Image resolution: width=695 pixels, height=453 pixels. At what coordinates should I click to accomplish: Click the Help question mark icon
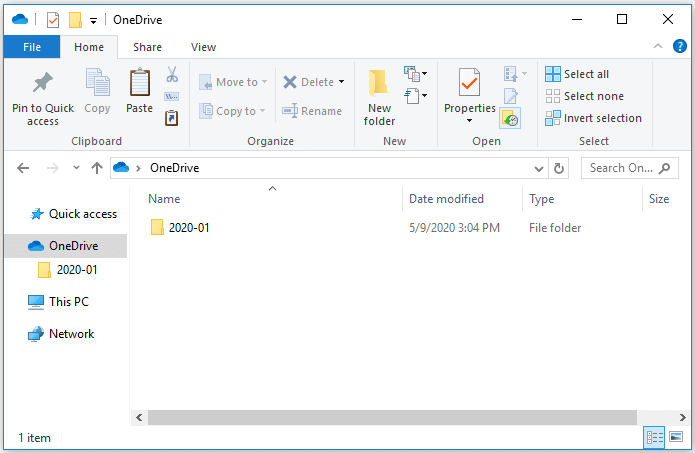(677, 47)
